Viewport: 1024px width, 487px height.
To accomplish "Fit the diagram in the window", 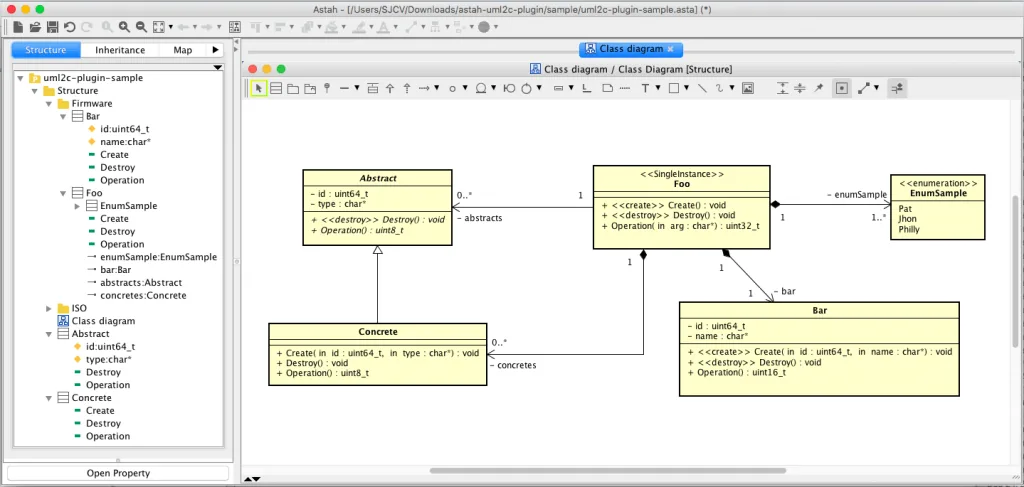I will pyautogui.click(x=159, y=27).
